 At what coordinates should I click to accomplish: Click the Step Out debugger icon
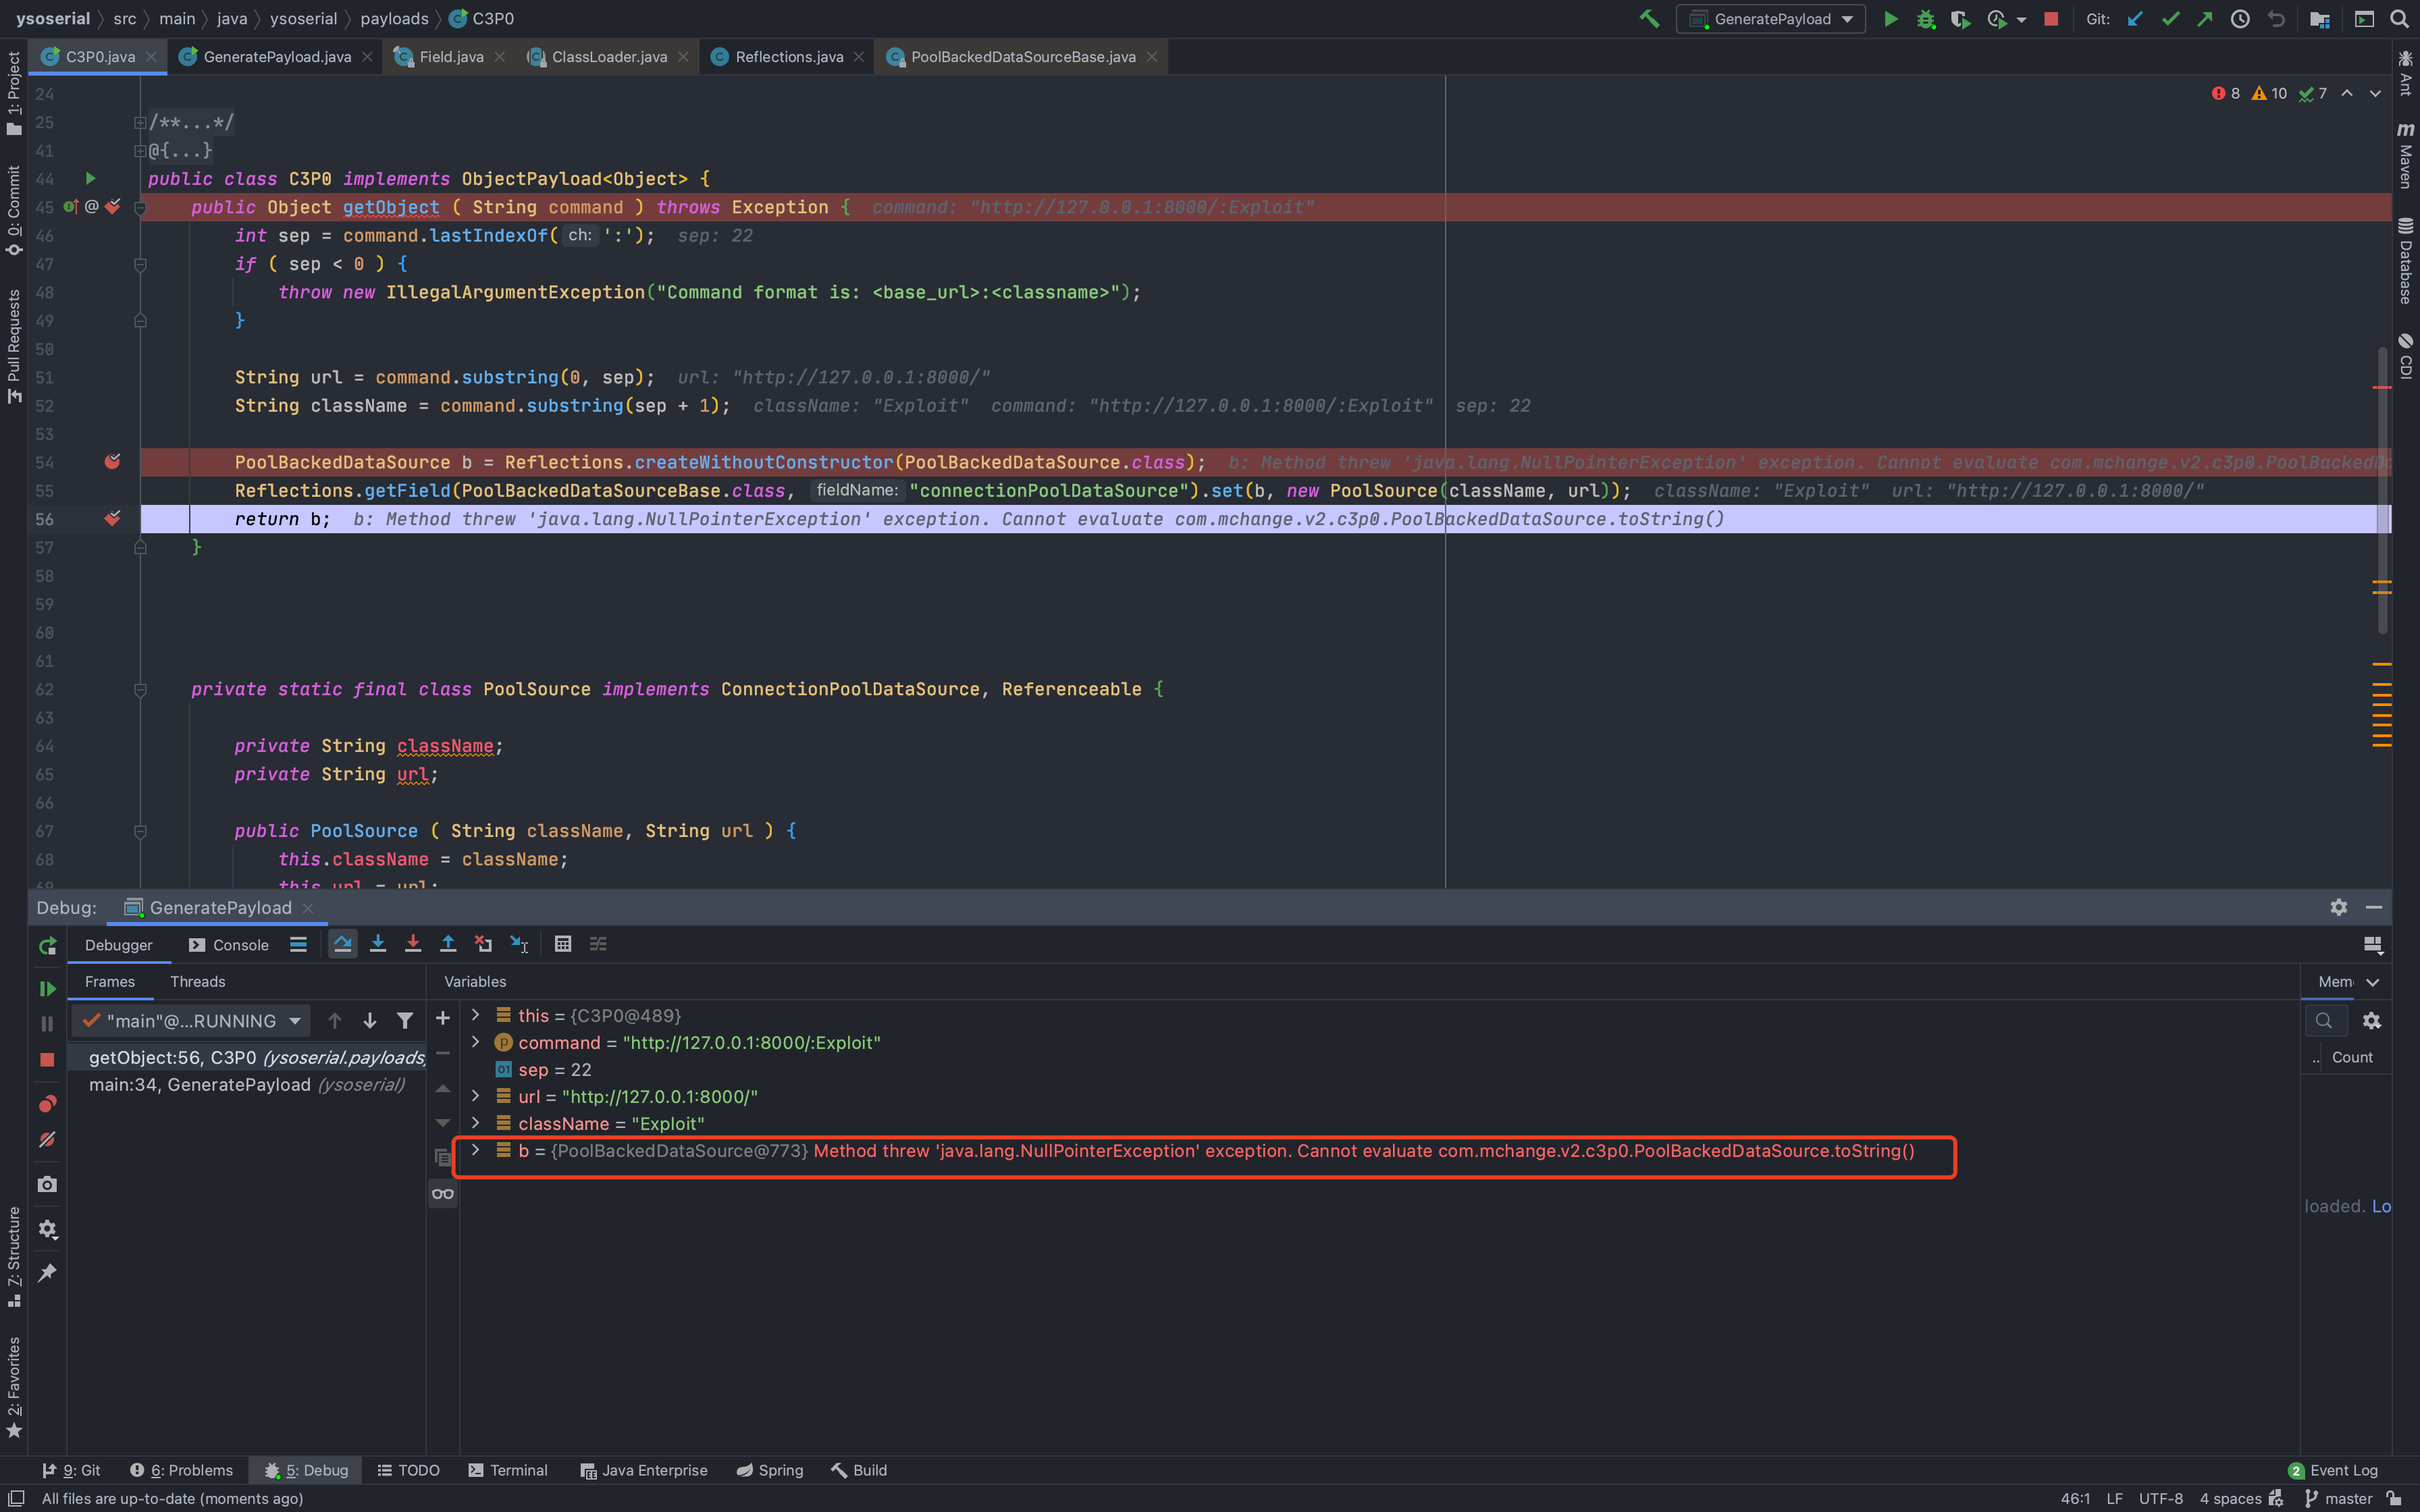[x=448, y=944]
